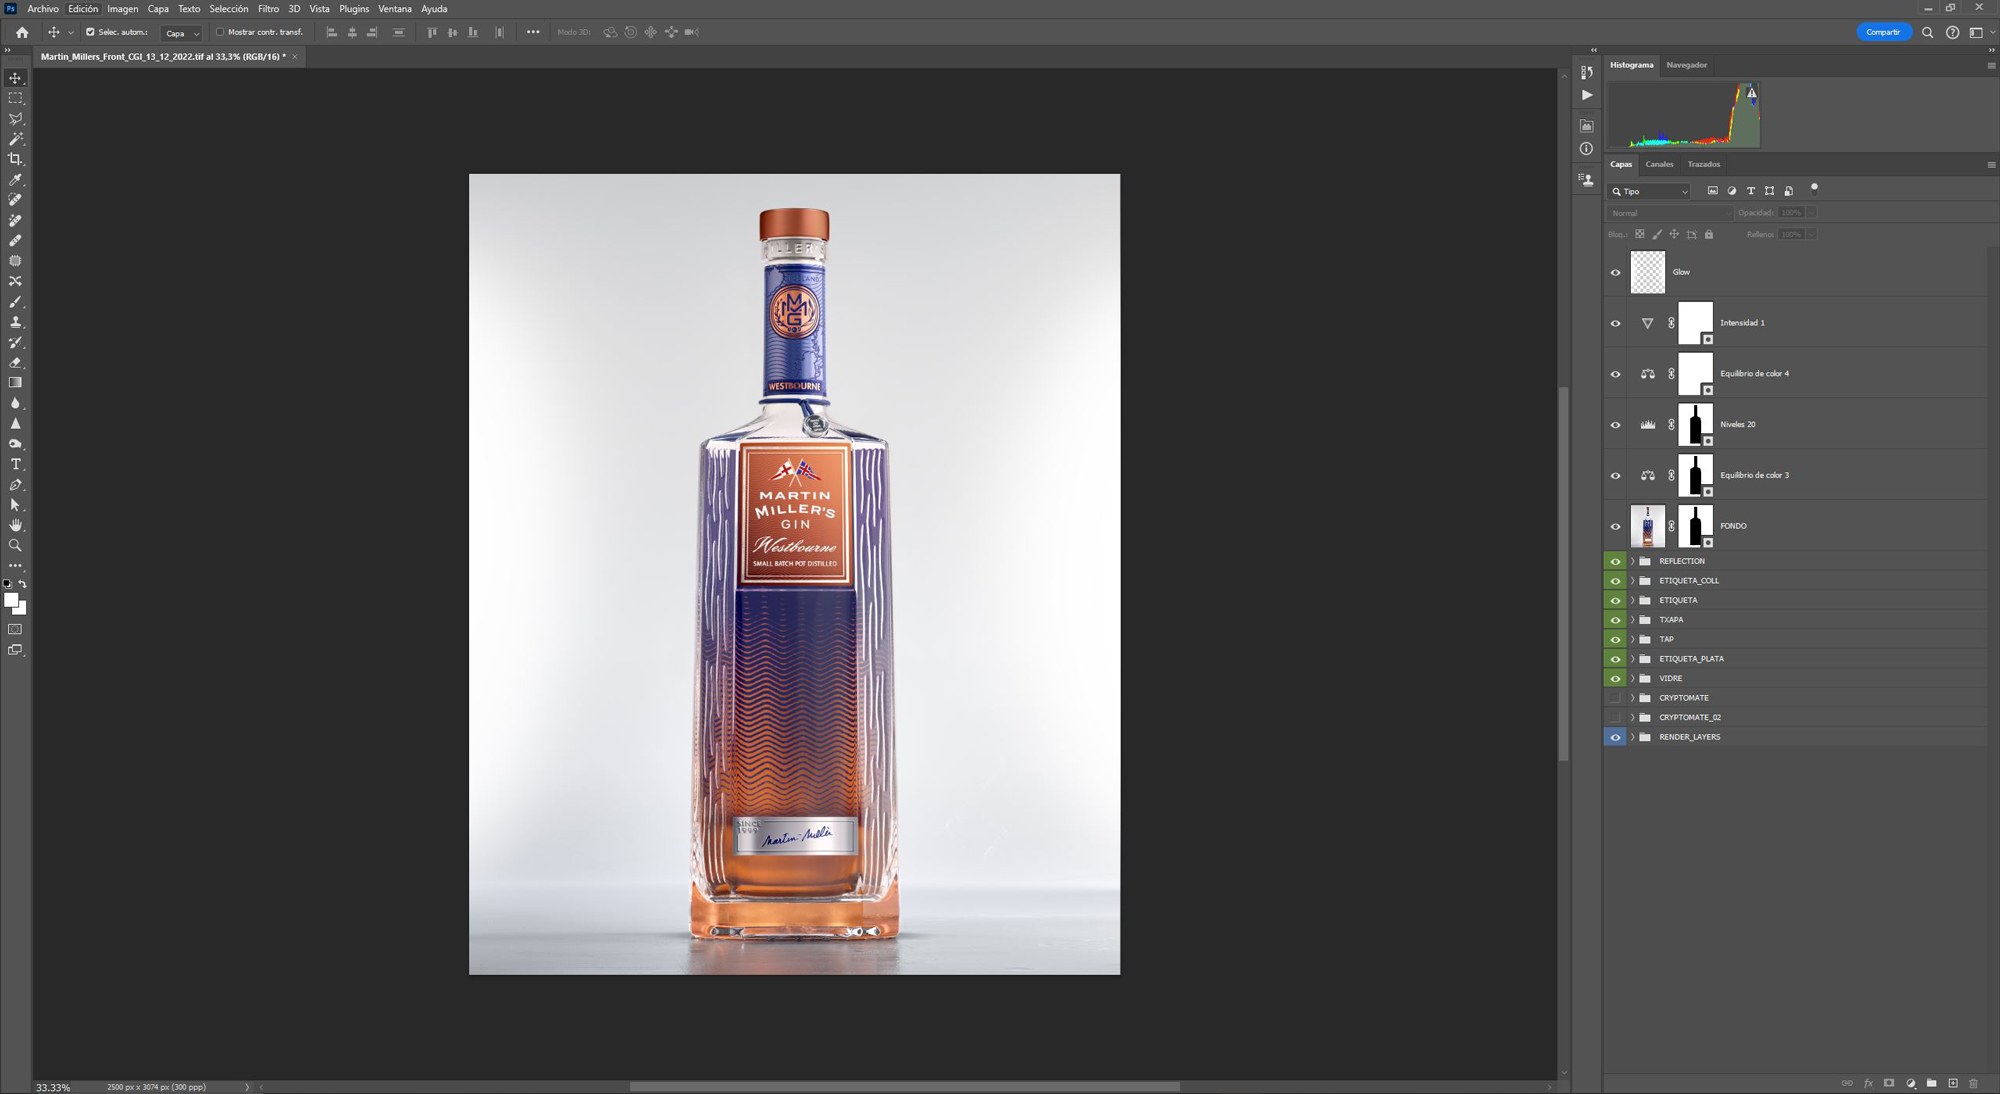Expand the ETIQUETA_COLL group

(x=1633, y=581)
